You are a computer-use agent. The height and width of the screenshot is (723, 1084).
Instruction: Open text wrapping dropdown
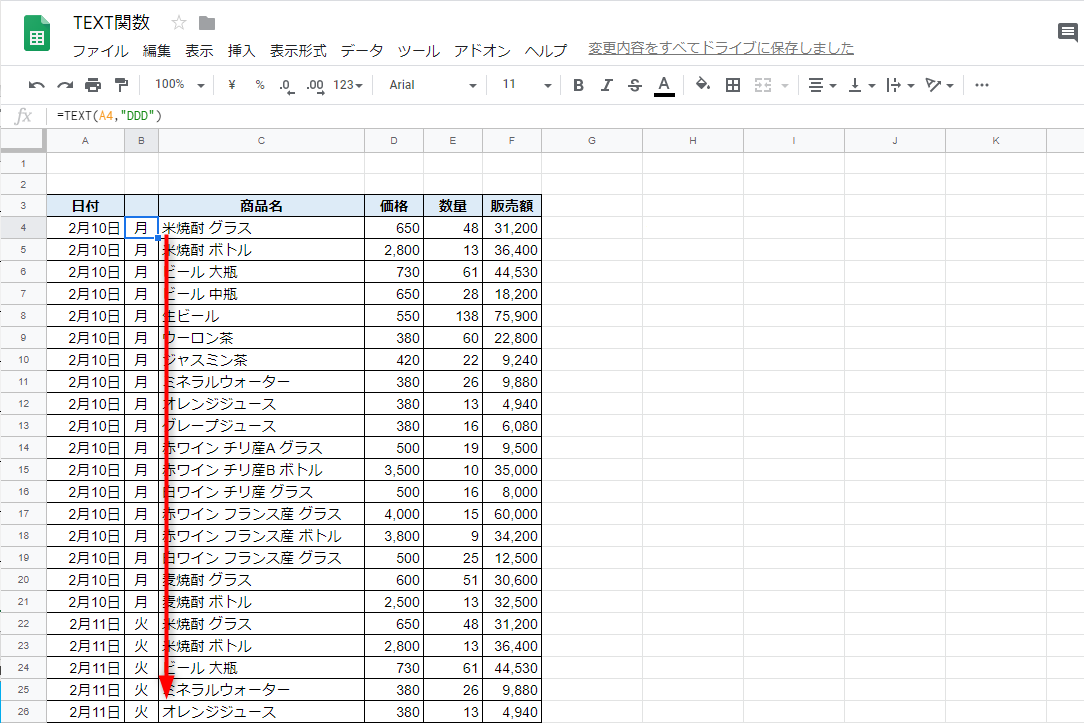(x=900, y=85)
